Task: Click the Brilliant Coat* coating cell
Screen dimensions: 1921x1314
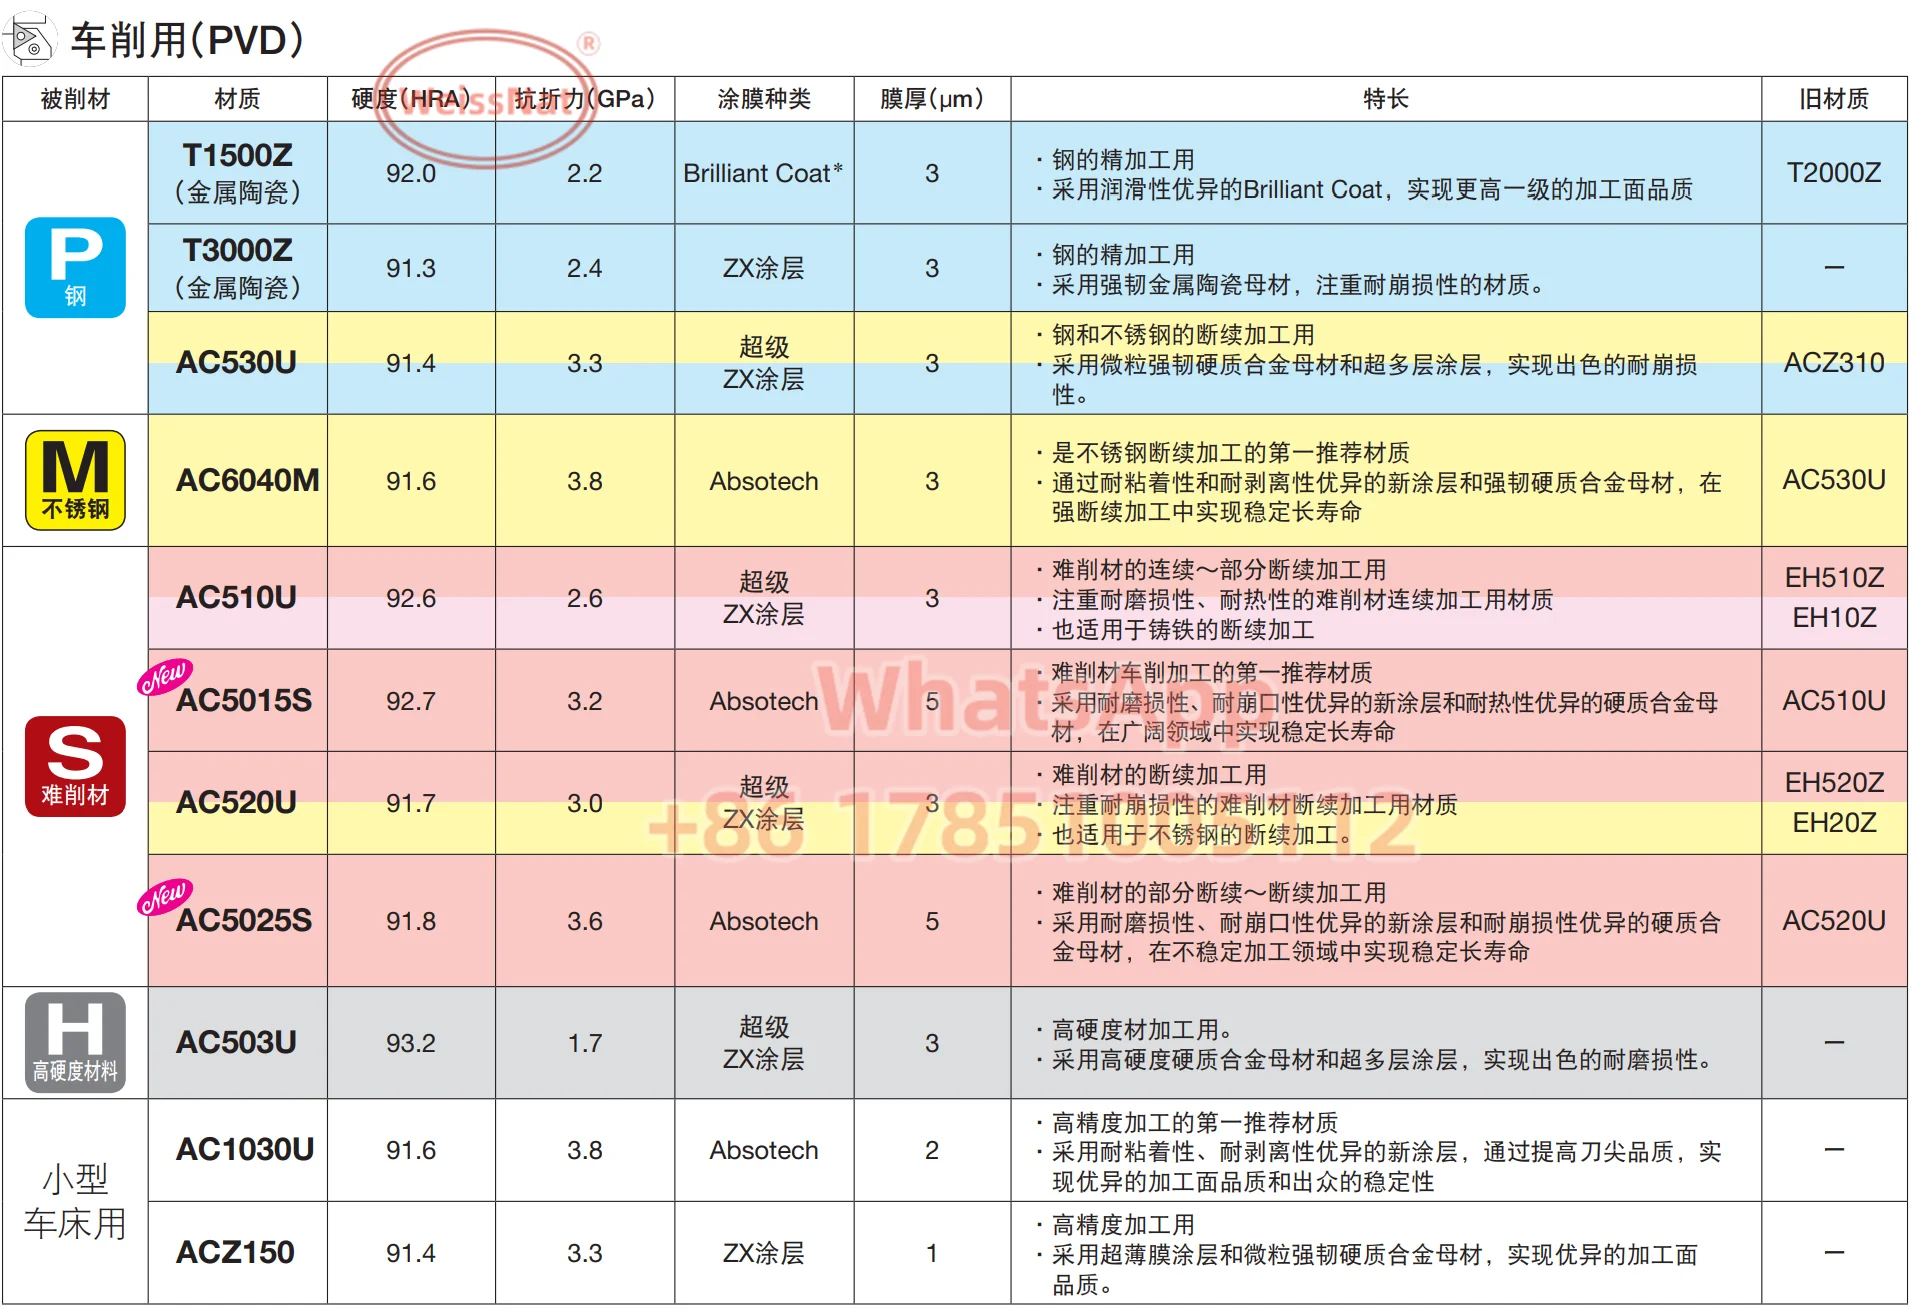Action: [763, 173]
